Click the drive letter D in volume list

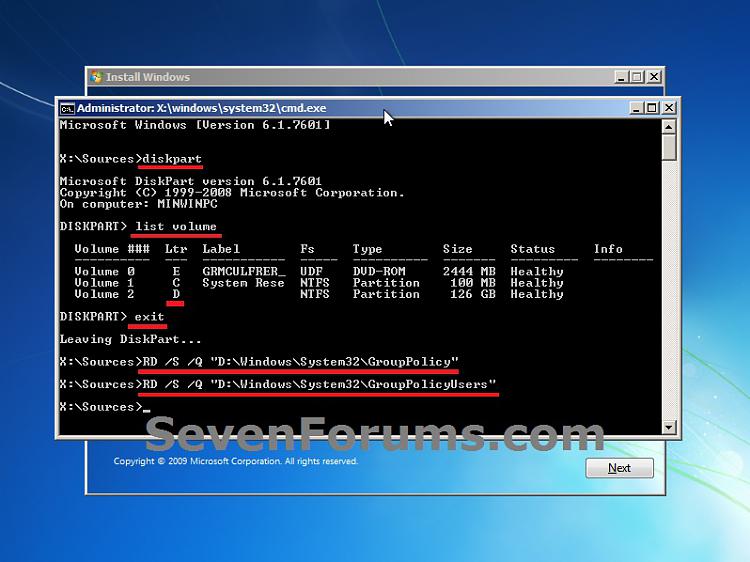176,294
